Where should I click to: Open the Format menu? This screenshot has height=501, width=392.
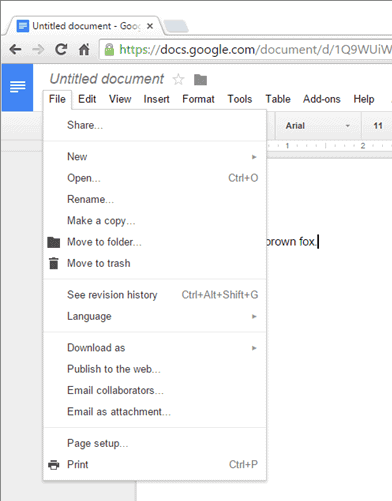tap(198, 99)
